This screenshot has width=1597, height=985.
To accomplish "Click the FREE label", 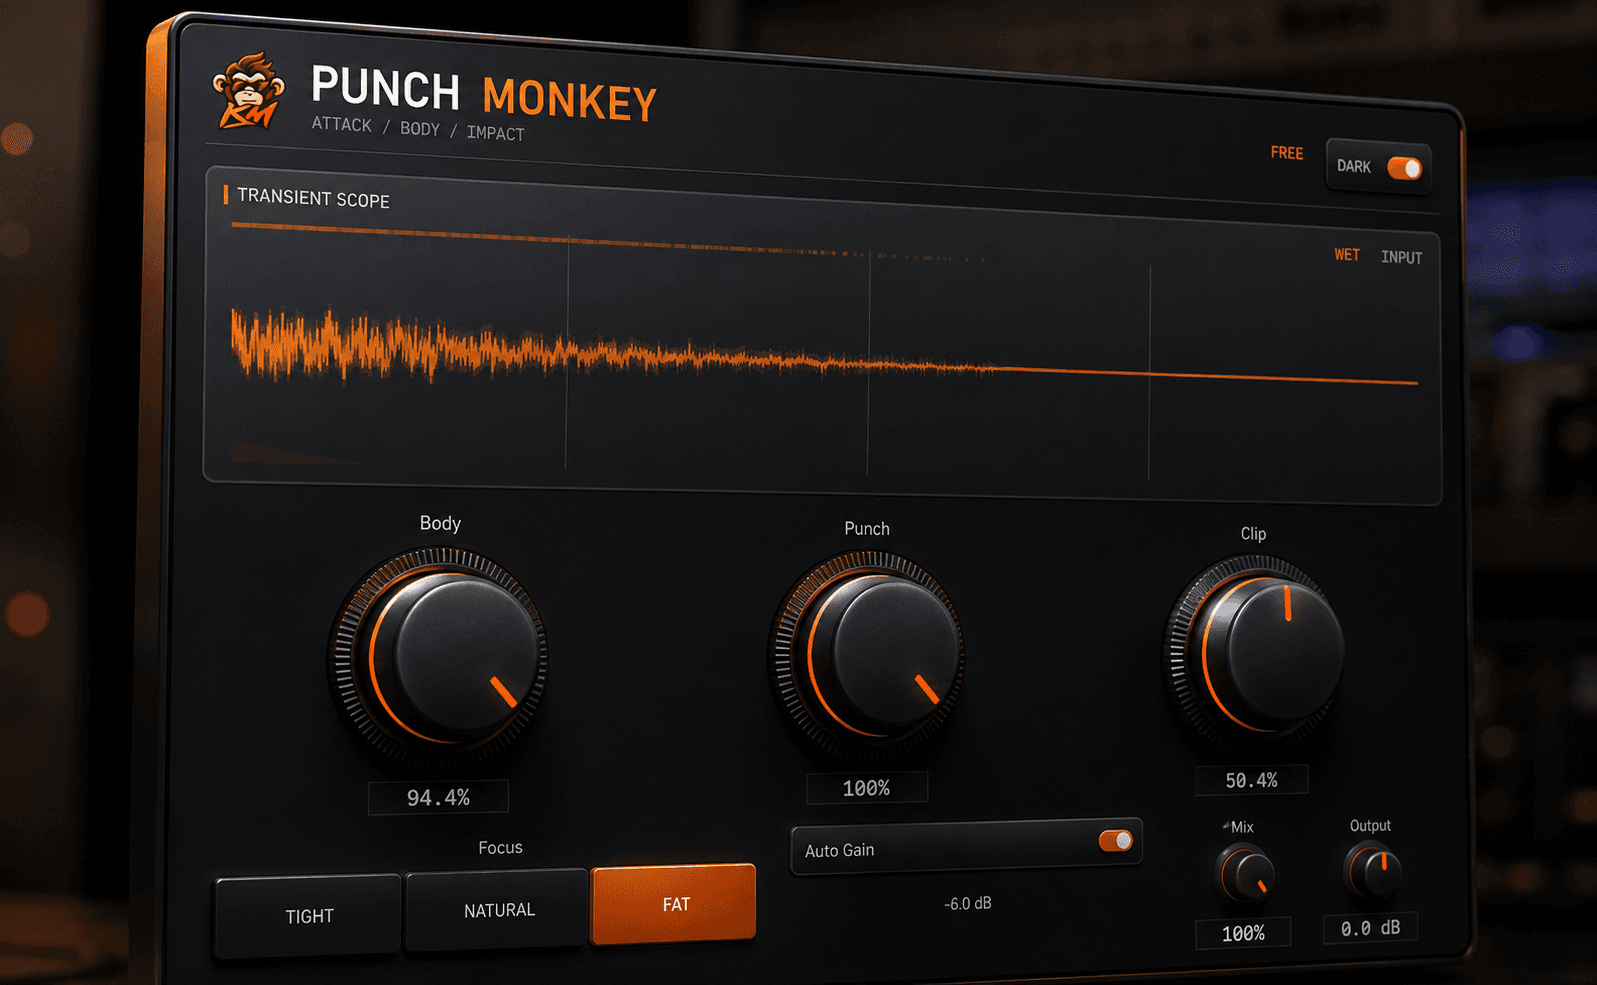I will (x=1287, y=153).
